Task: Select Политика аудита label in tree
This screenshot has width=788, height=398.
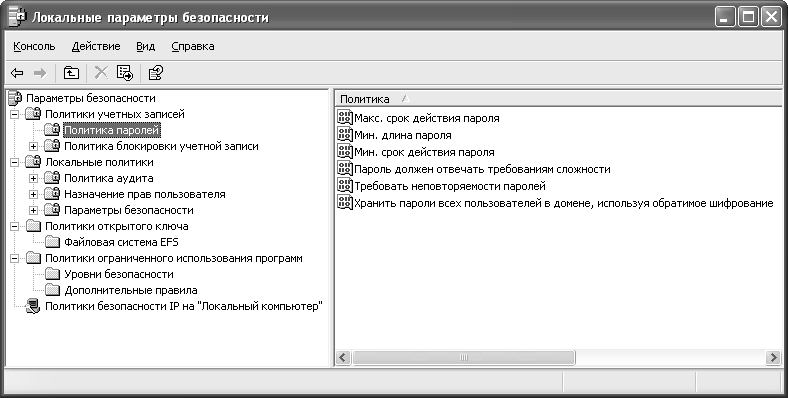Action: 109,178
